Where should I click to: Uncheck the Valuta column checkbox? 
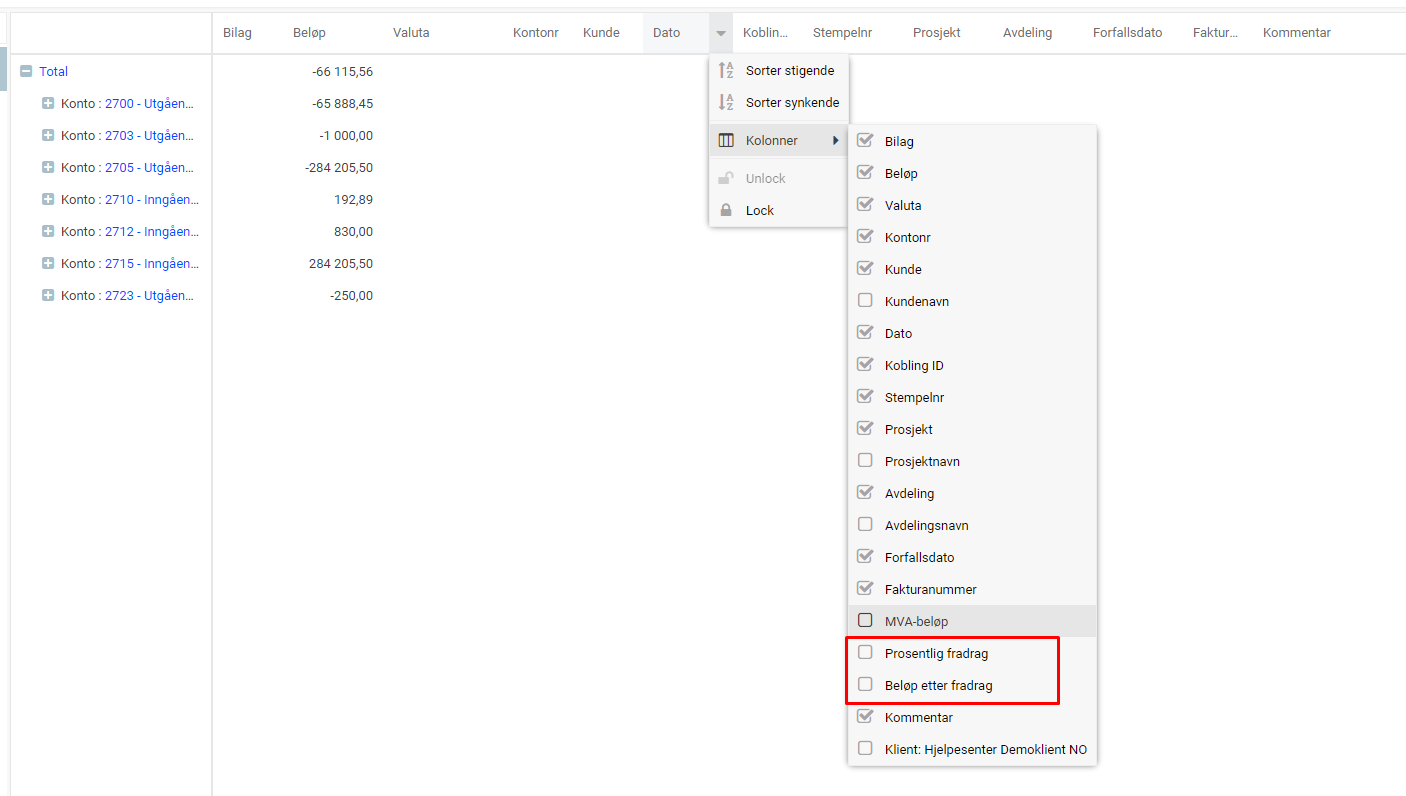pos(866,205)
